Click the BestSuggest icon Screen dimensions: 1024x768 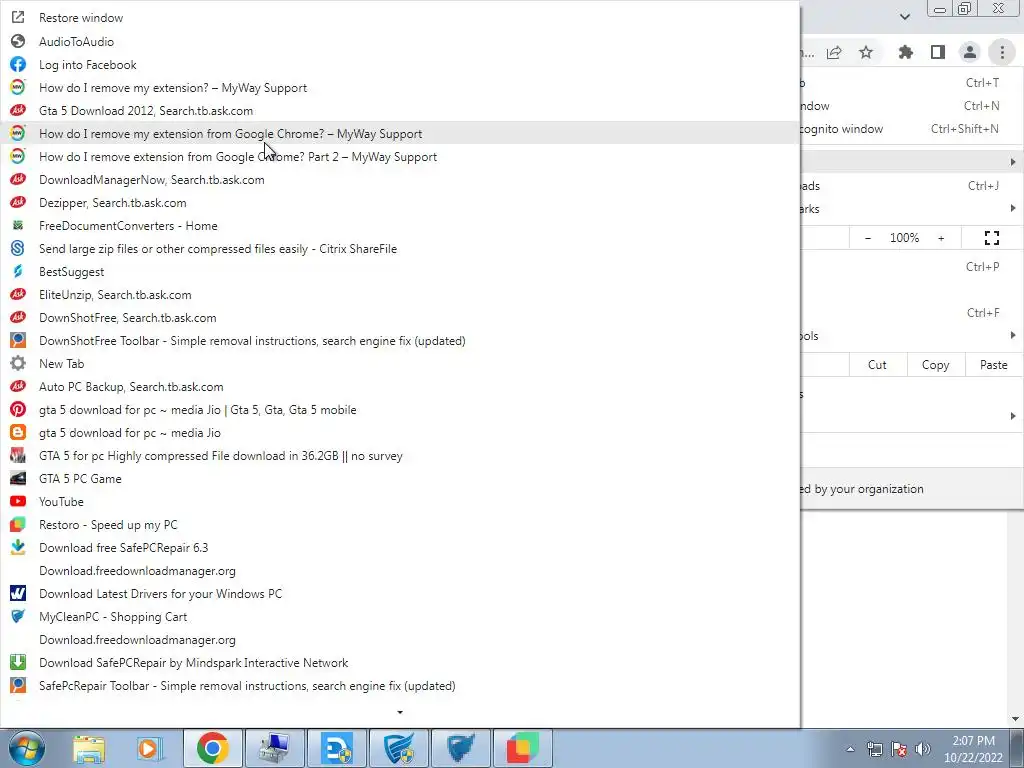click(x=18, y=272)
